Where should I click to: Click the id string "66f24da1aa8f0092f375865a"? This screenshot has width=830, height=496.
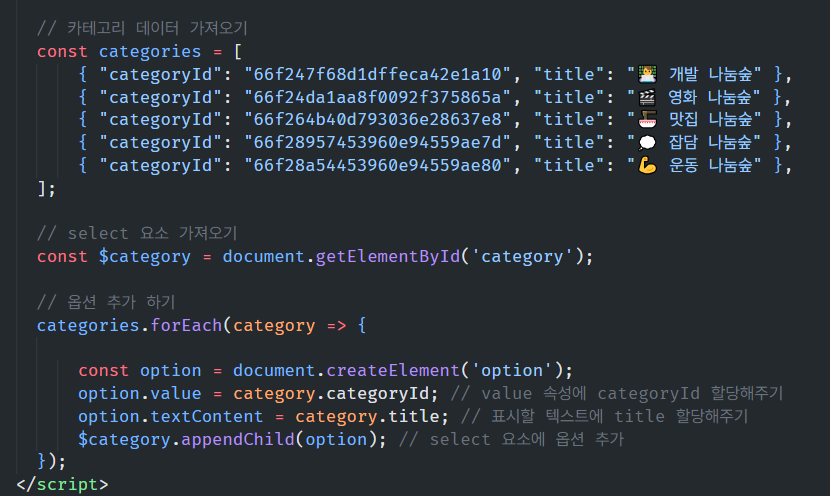pos(378,97)
